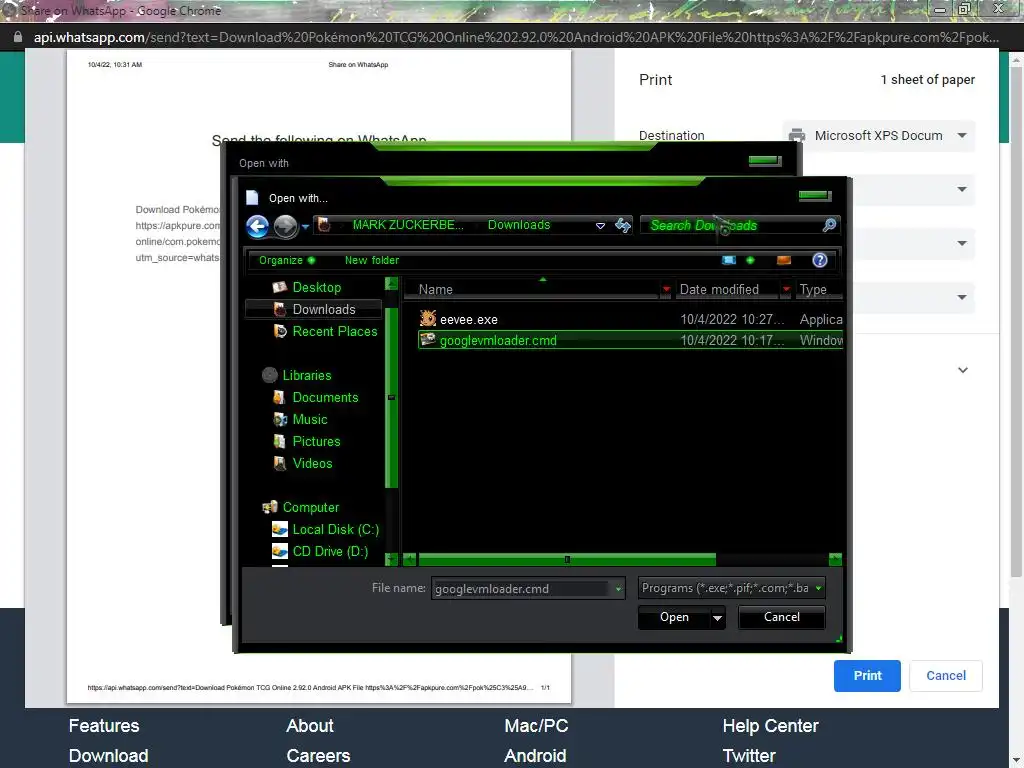The image size is (1024, 768).
Task: Click the grey forward navigation arrow
Action: (x=285, y=227)
